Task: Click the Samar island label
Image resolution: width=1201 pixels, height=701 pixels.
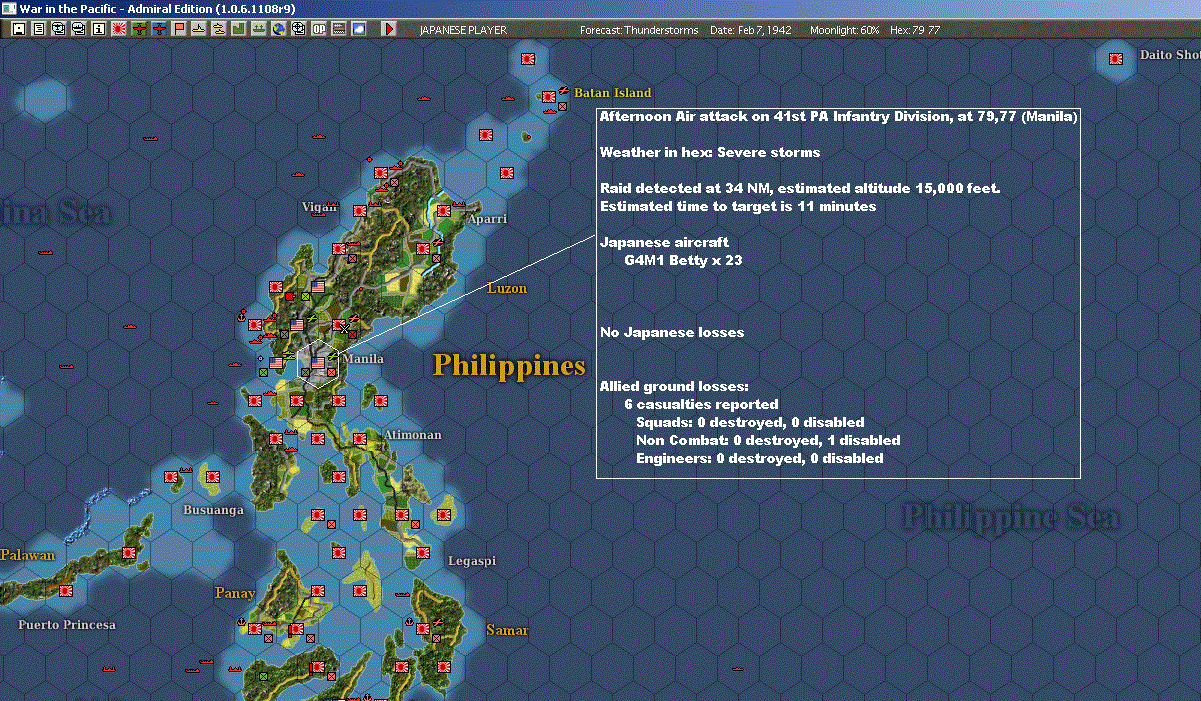Action: coord(507,630)
